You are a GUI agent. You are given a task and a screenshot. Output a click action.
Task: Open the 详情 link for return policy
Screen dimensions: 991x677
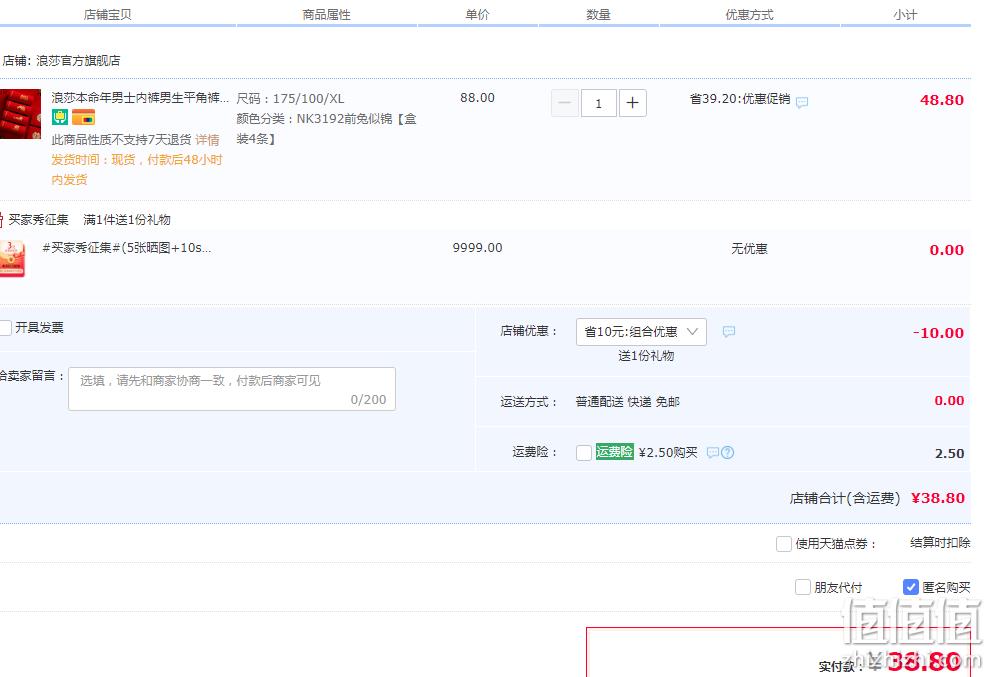[x=207, y=140]
